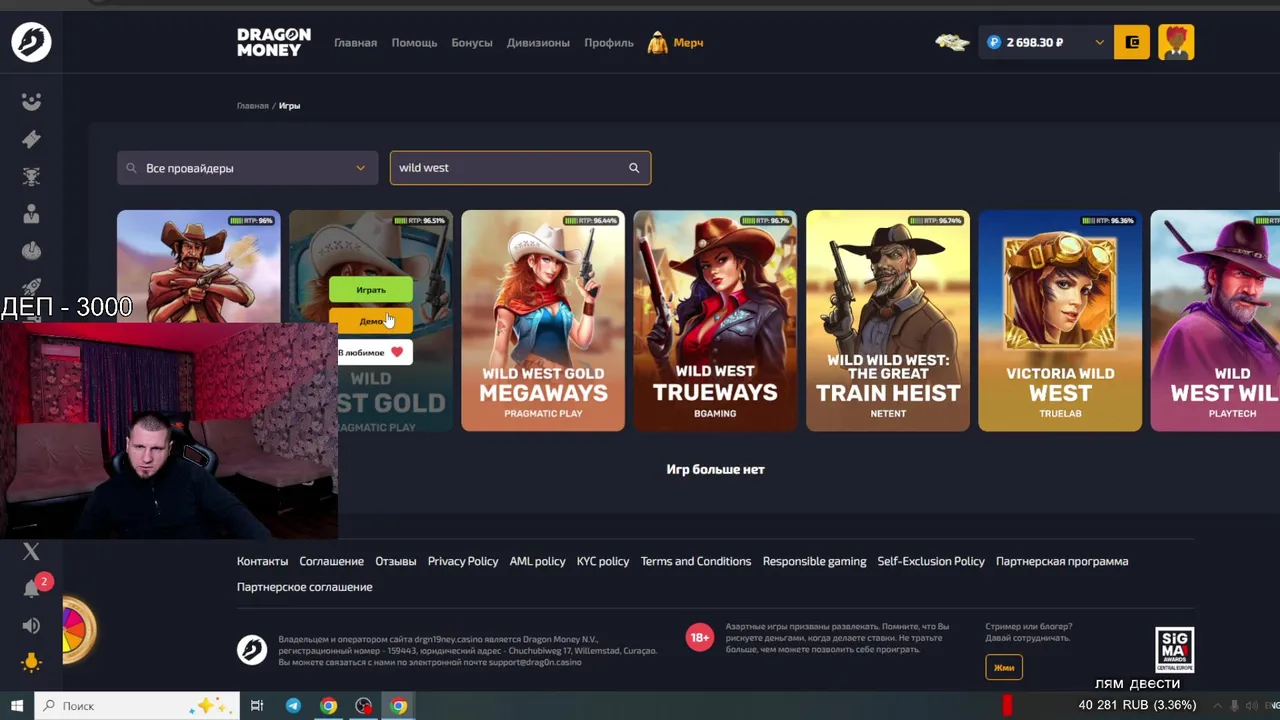Open the Victoria Wild West game card
The height and width of the screenshot is (720, 1280).
[x=1060, y=320]
